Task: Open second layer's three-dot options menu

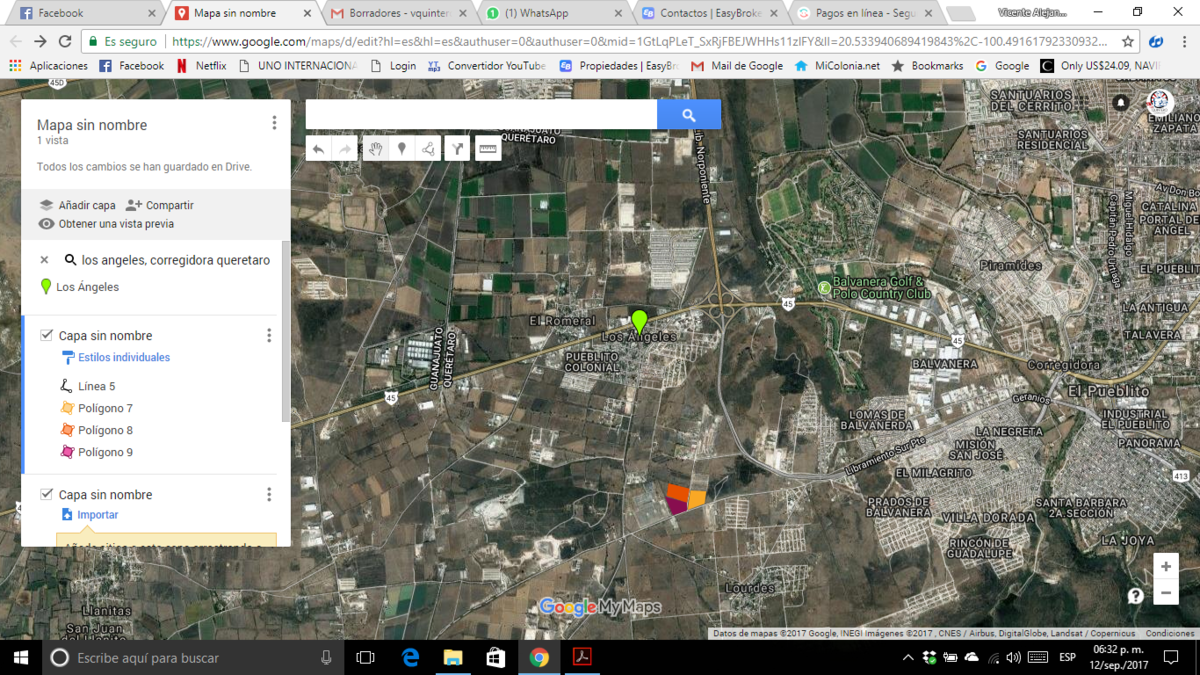Action: [x=269, y=495]
